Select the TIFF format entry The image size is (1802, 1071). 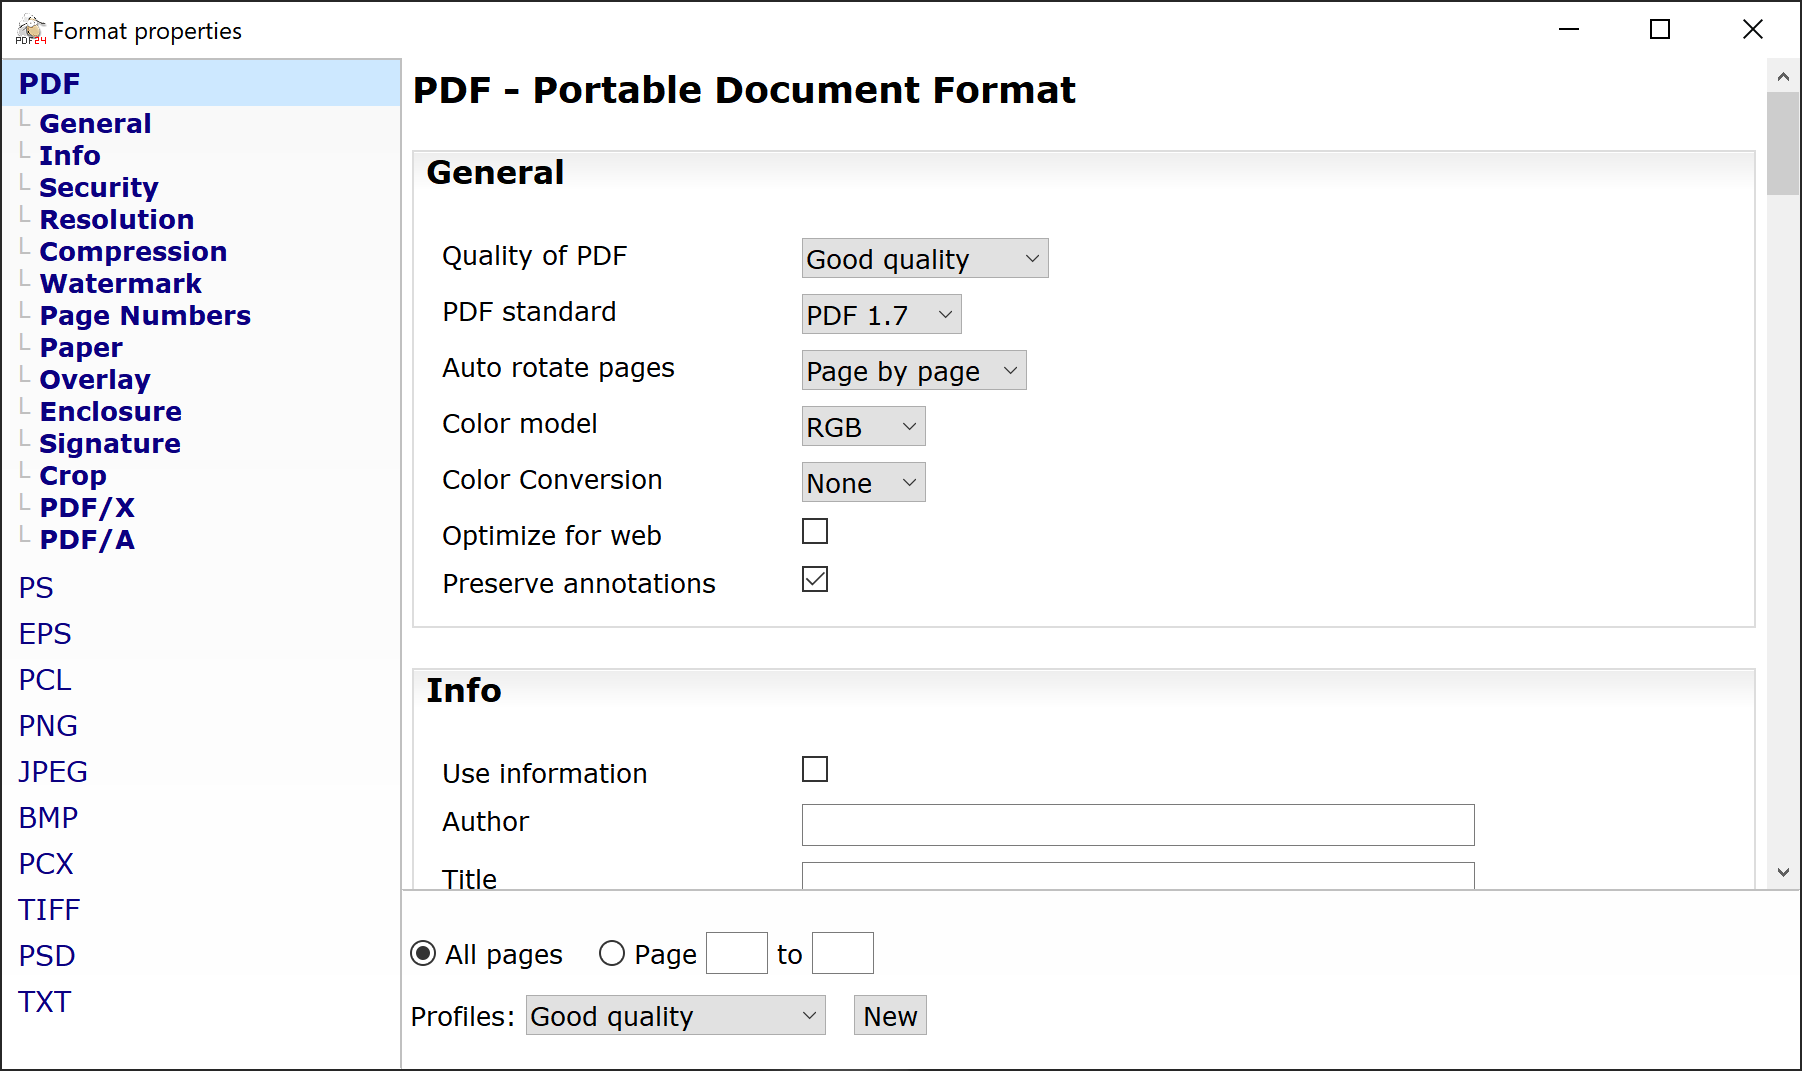[48, 909]
